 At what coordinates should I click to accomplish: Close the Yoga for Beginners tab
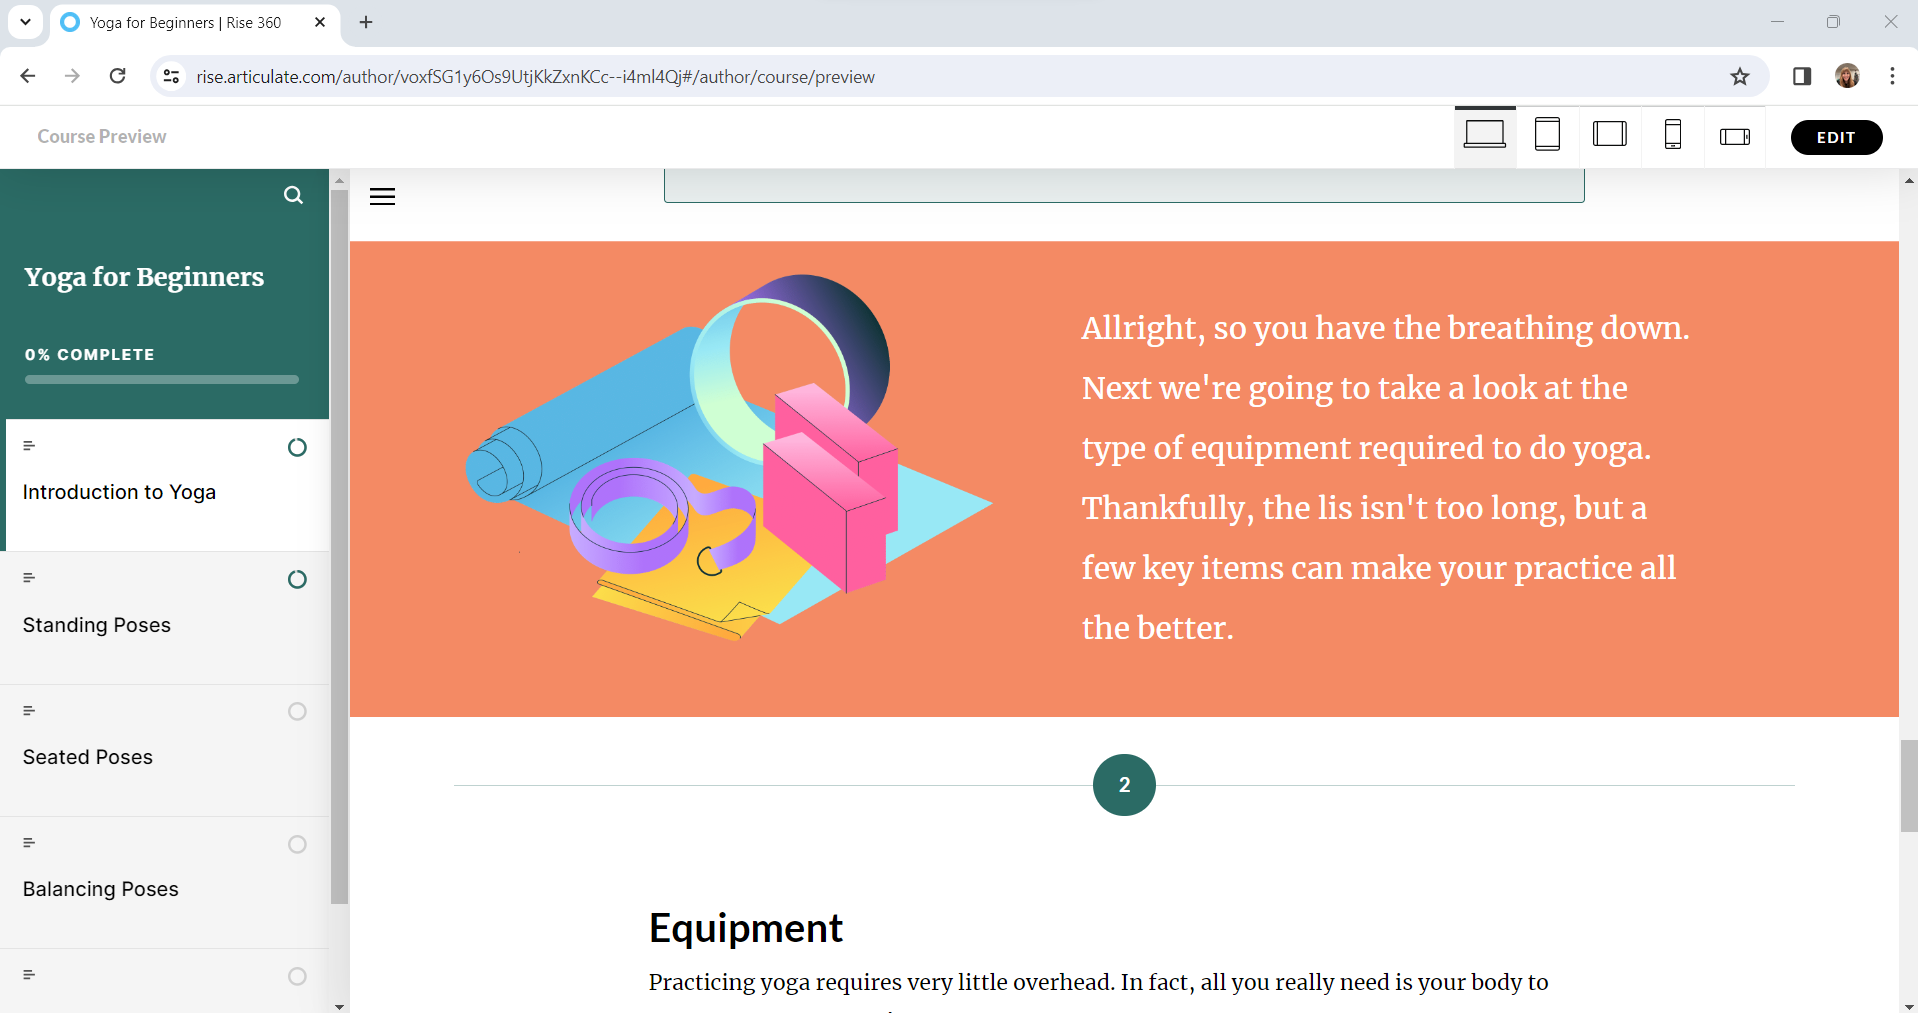coord(320,22)
